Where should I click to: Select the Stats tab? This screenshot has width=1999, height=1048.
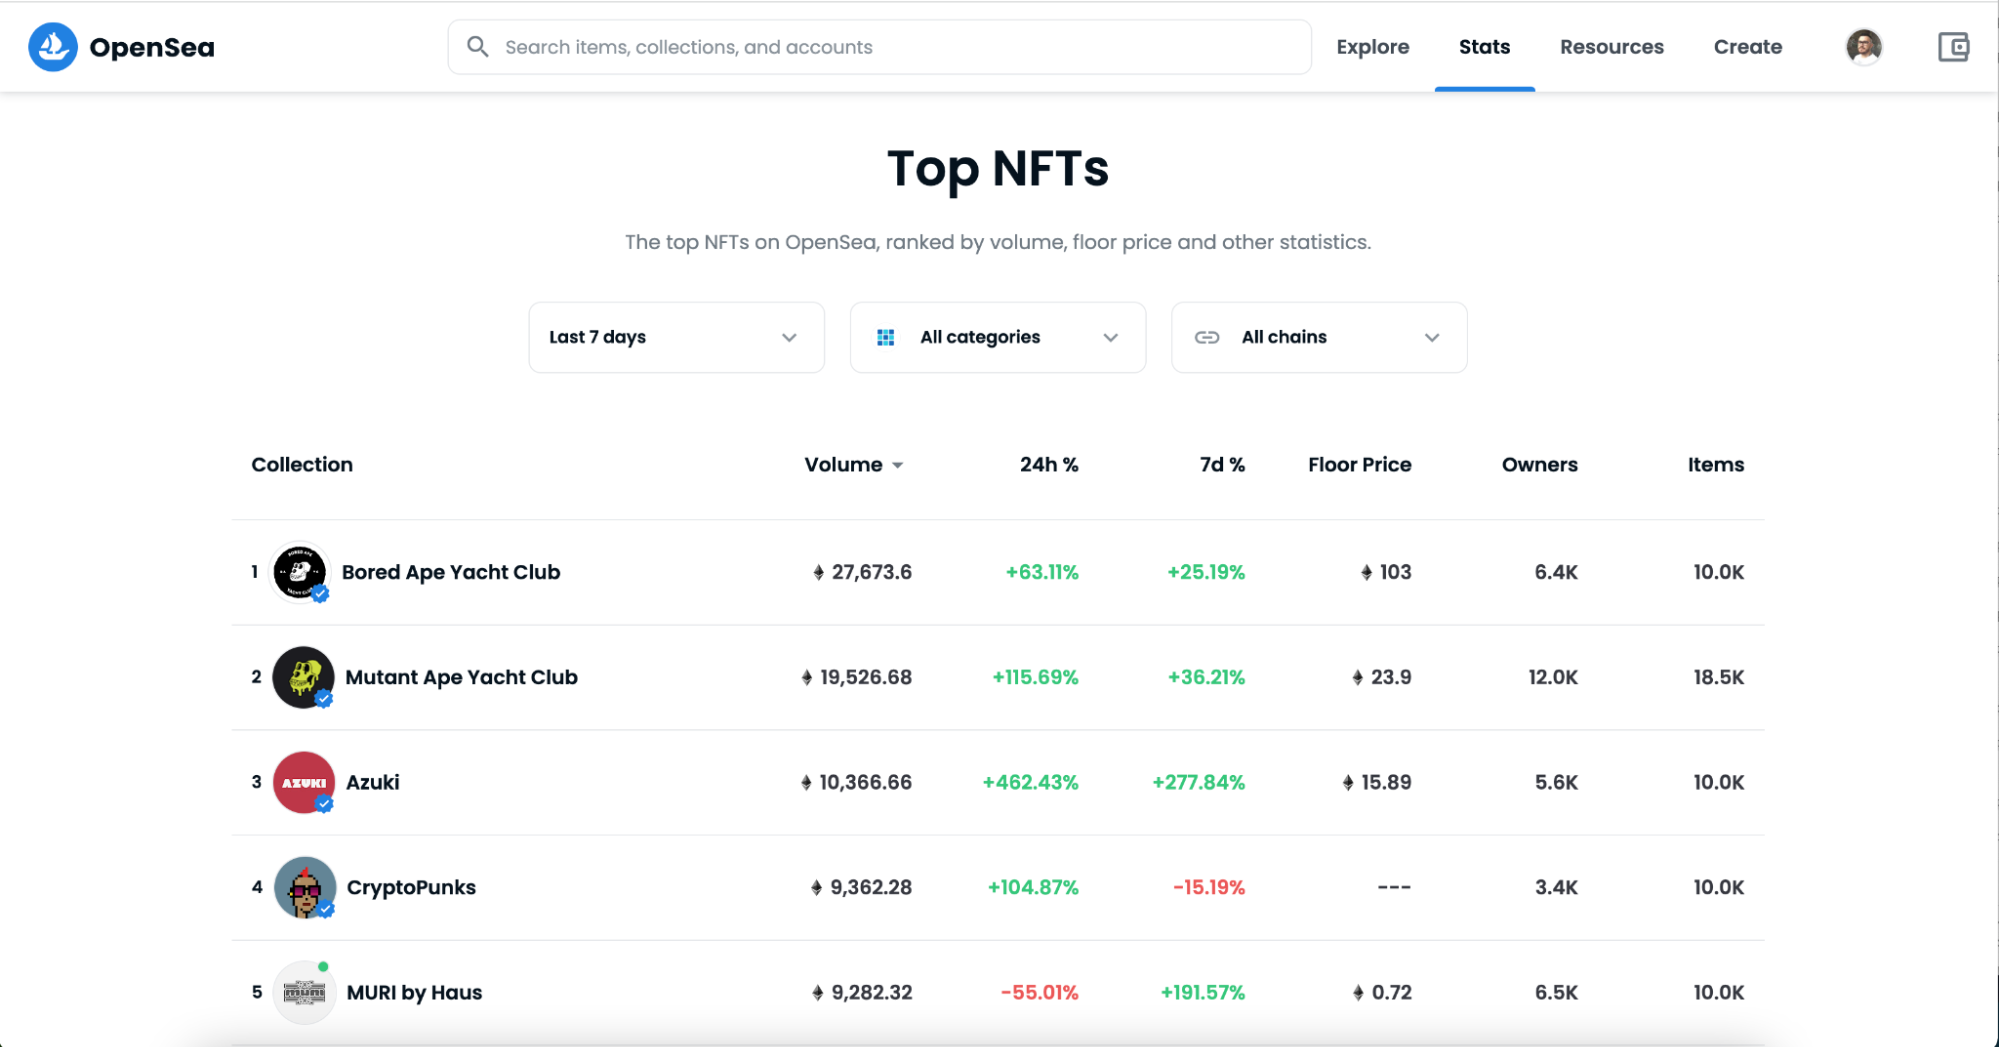[x=1484, y=47]
